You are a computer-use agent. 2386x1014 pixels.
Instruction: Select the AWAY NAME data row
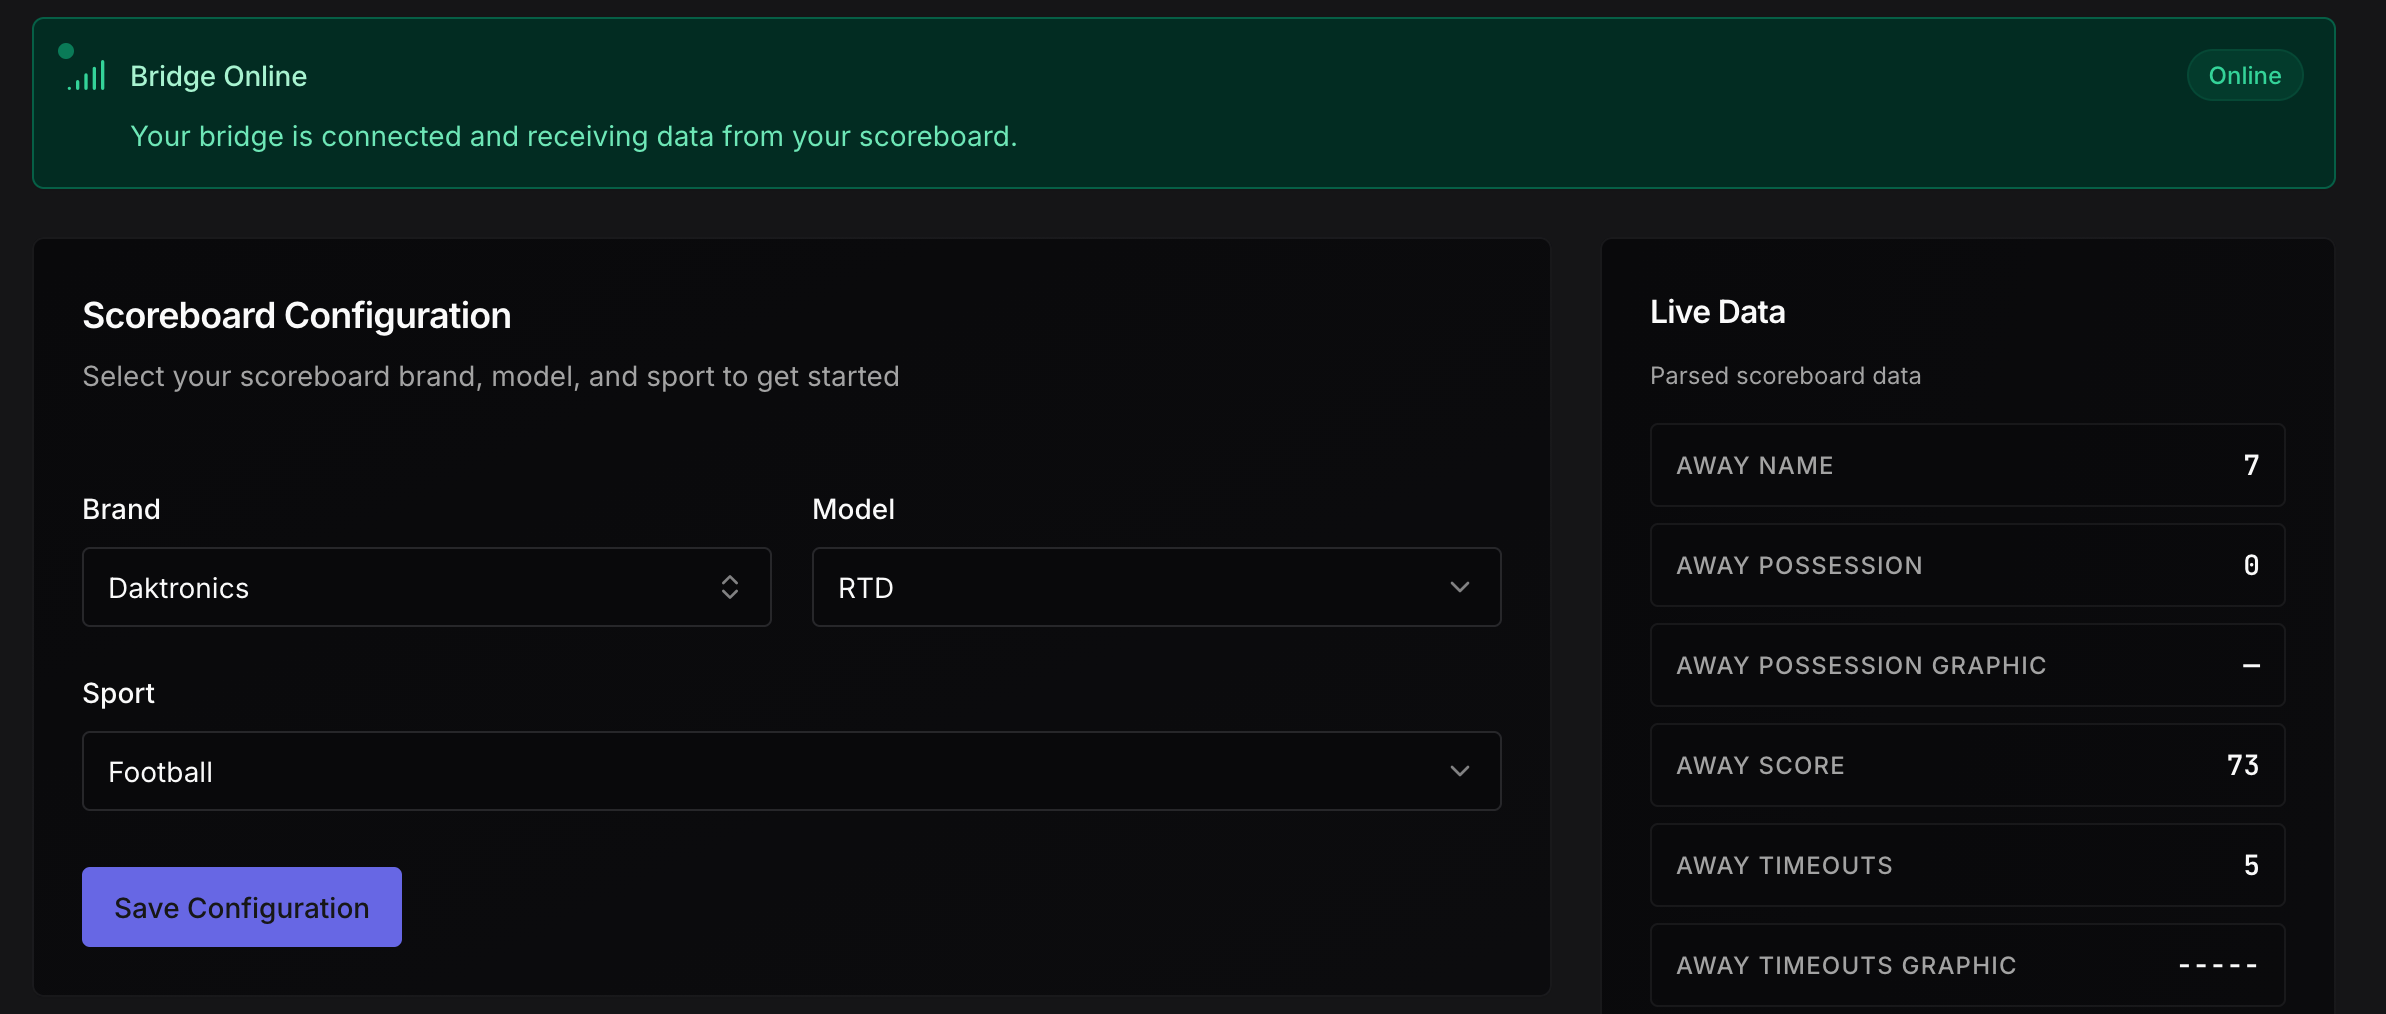pyautogui.click(x=1967, y=465)
